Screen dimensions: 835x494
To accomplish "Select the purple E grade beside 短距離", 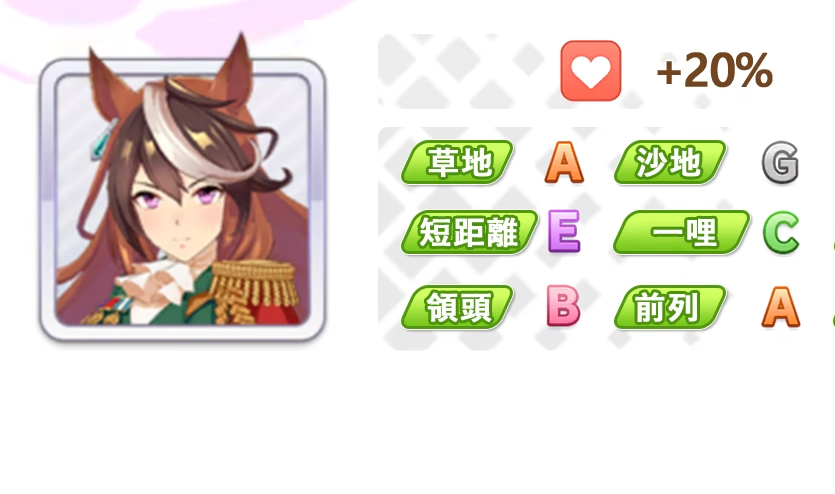I will (x=564, y=231).
